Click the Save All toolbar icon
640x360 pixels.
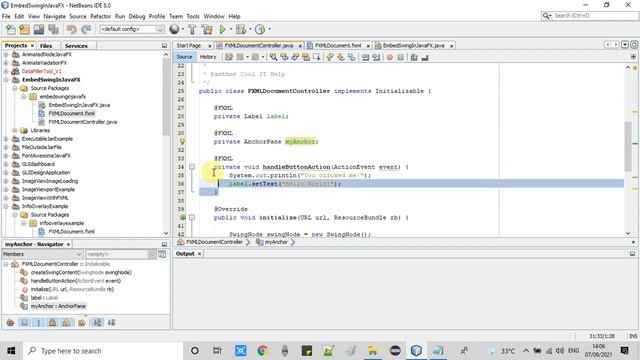click(x=53, y=29)
